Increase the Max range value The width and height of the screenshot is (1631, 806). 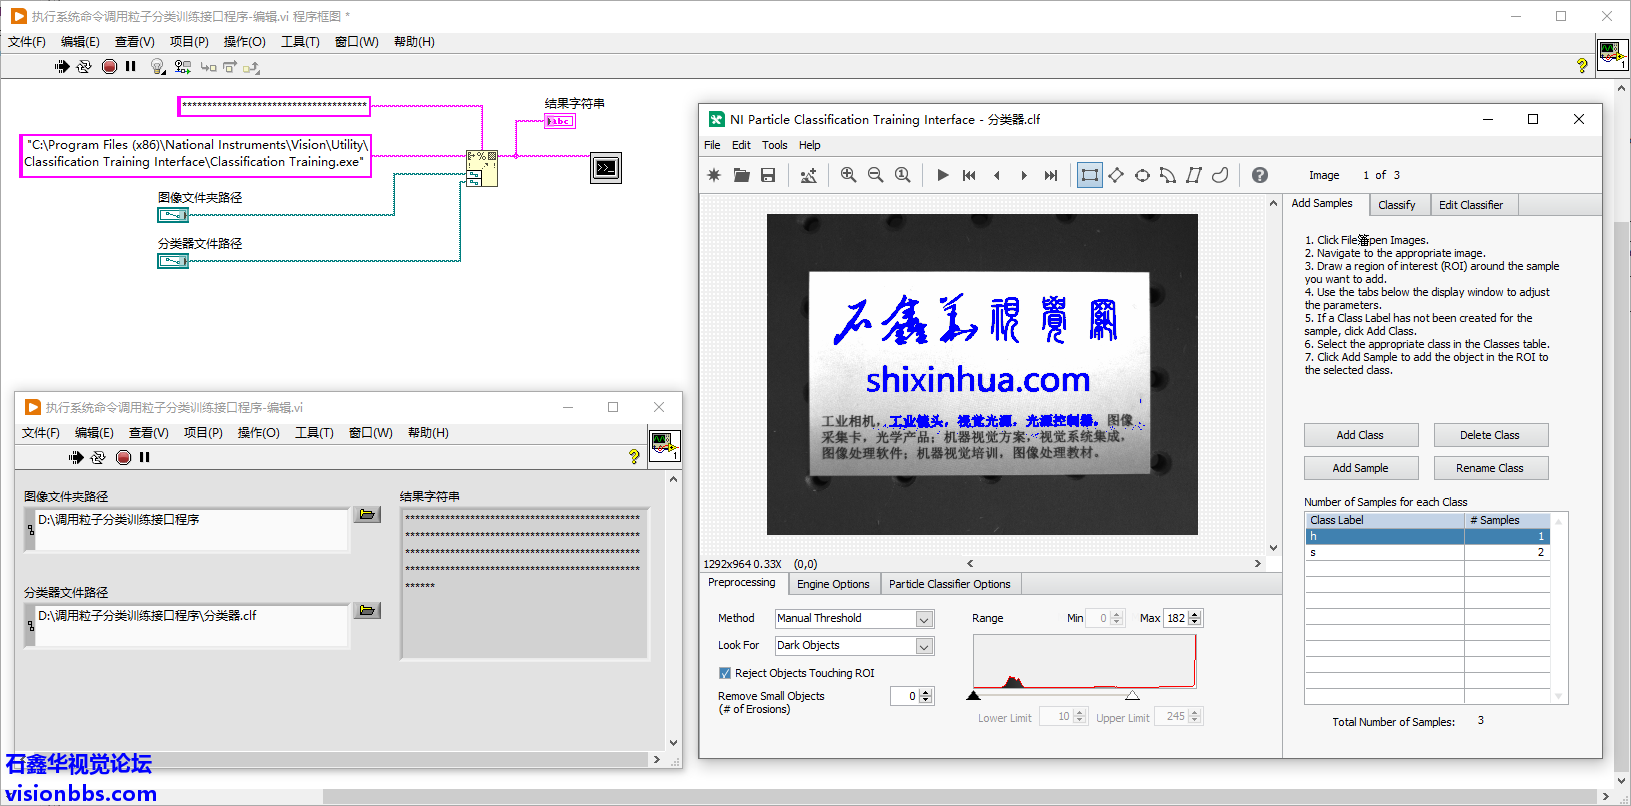click(1195, 615)
